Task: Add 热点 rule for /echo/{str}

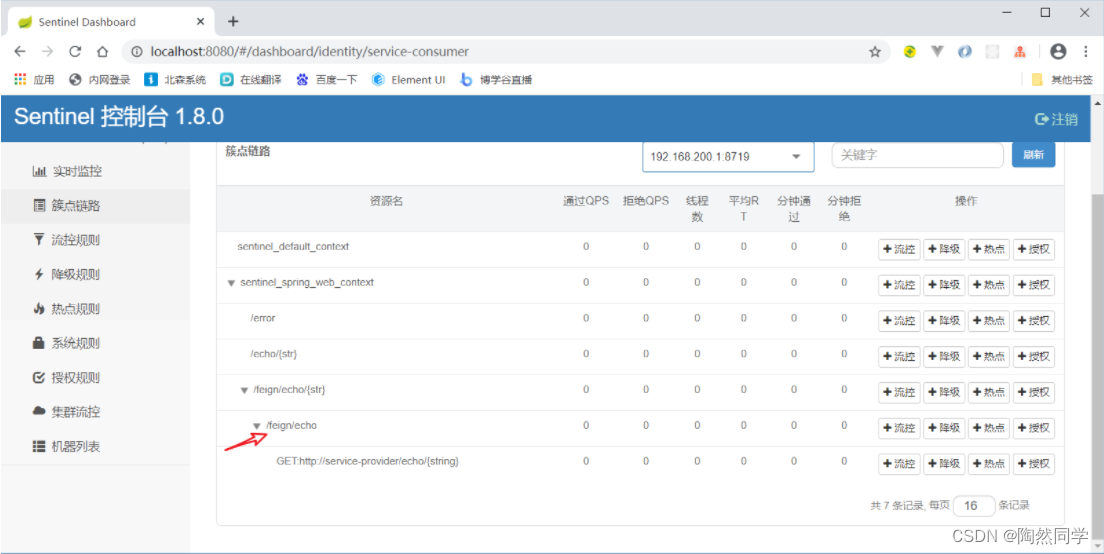Action: (x=989, y=357)
